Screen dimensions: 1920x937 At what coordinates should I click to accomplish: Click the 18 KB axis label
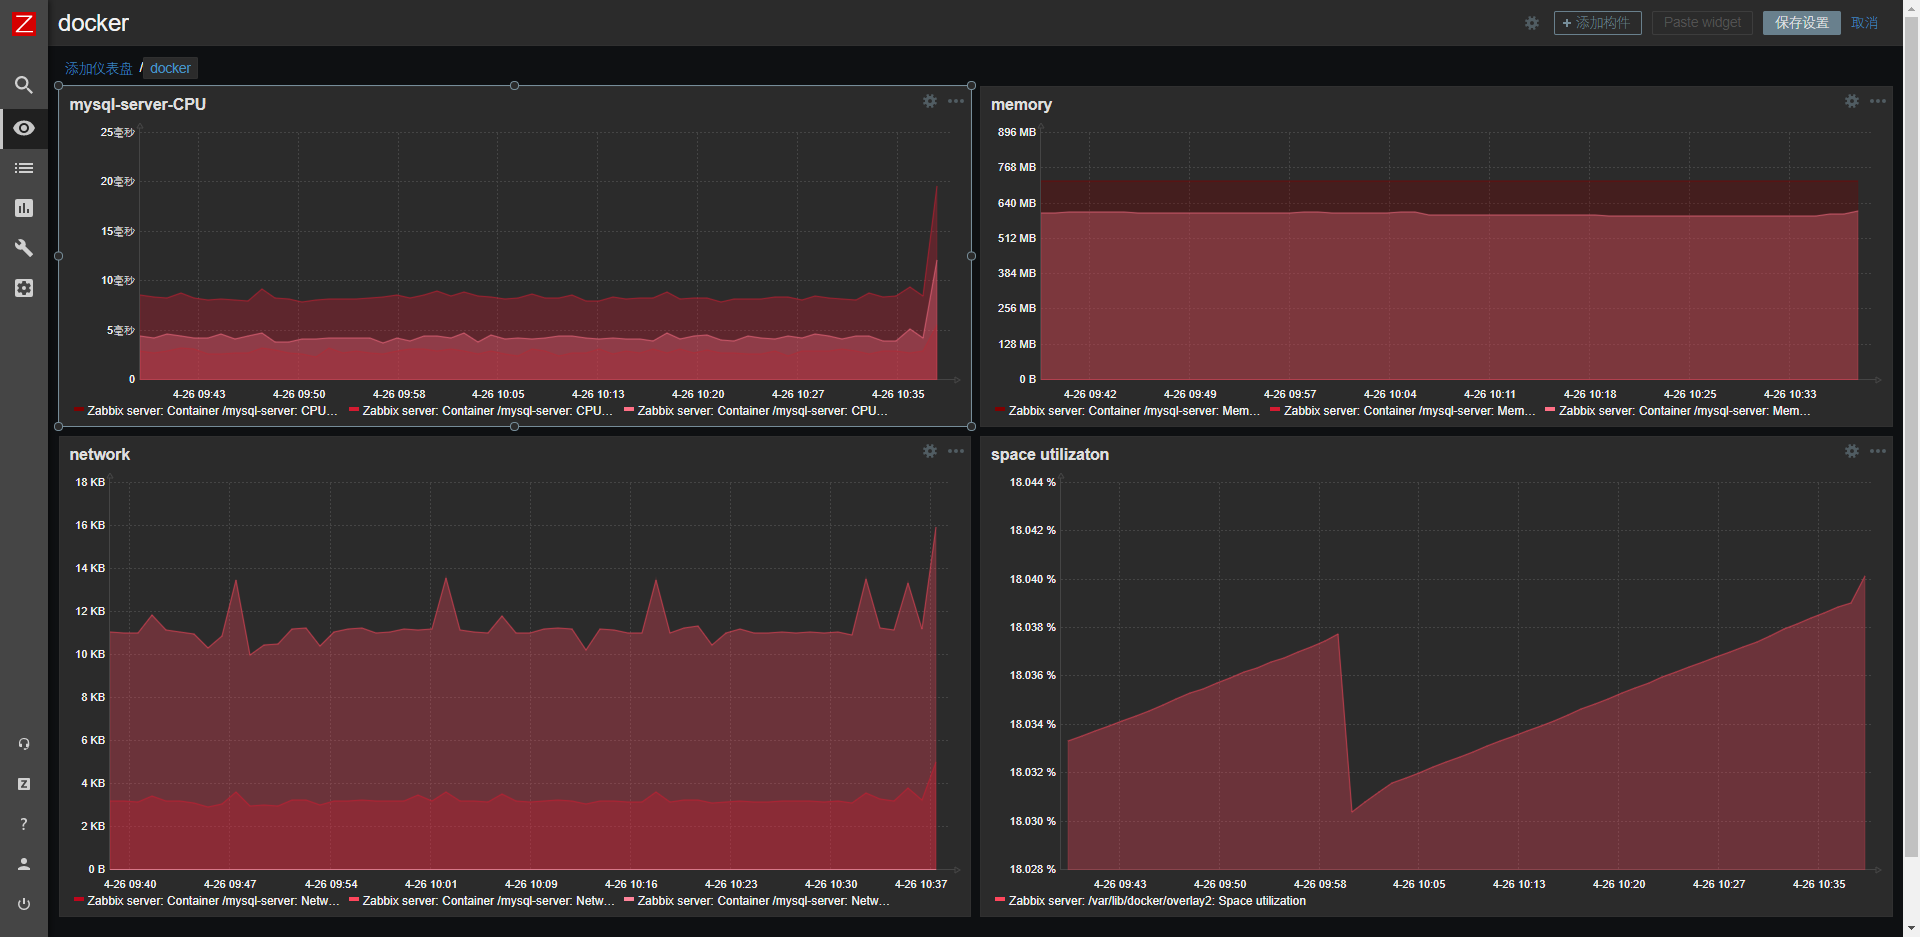pos(90,482)
